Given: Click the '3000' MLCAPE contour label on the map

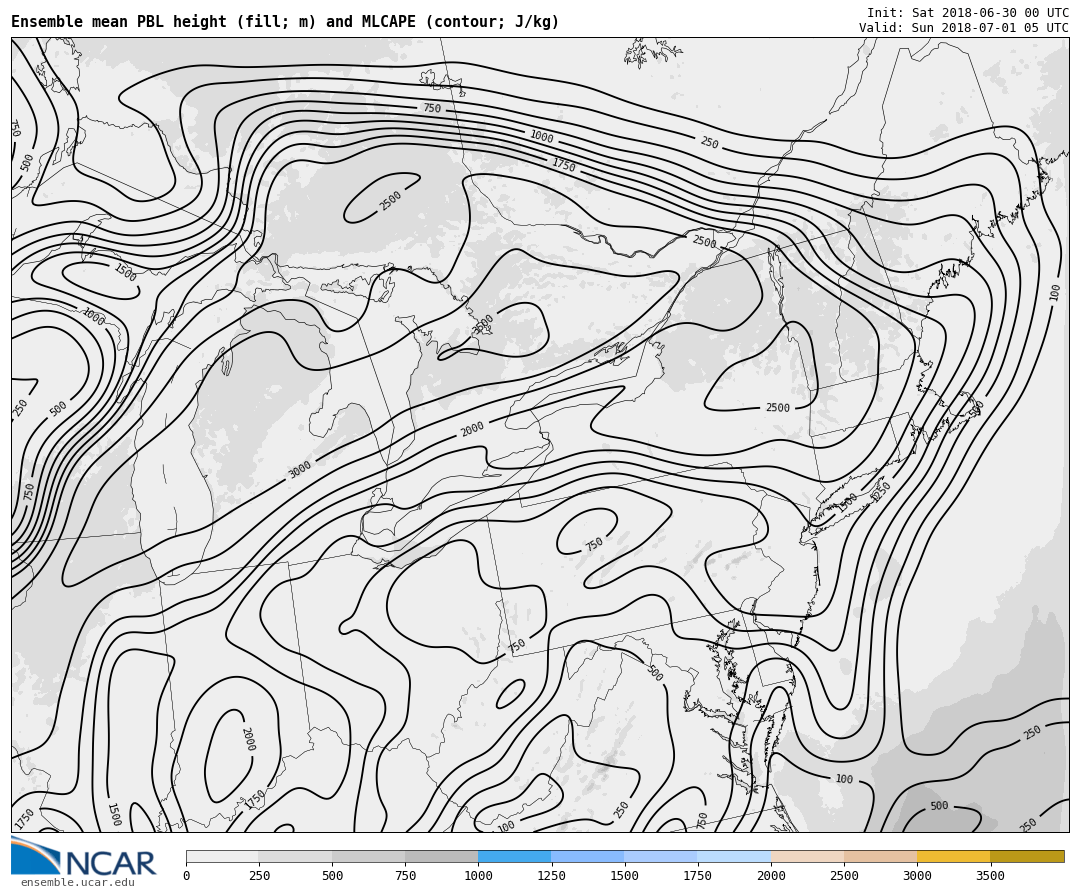Looking at the screenshot, I should 300,469.
